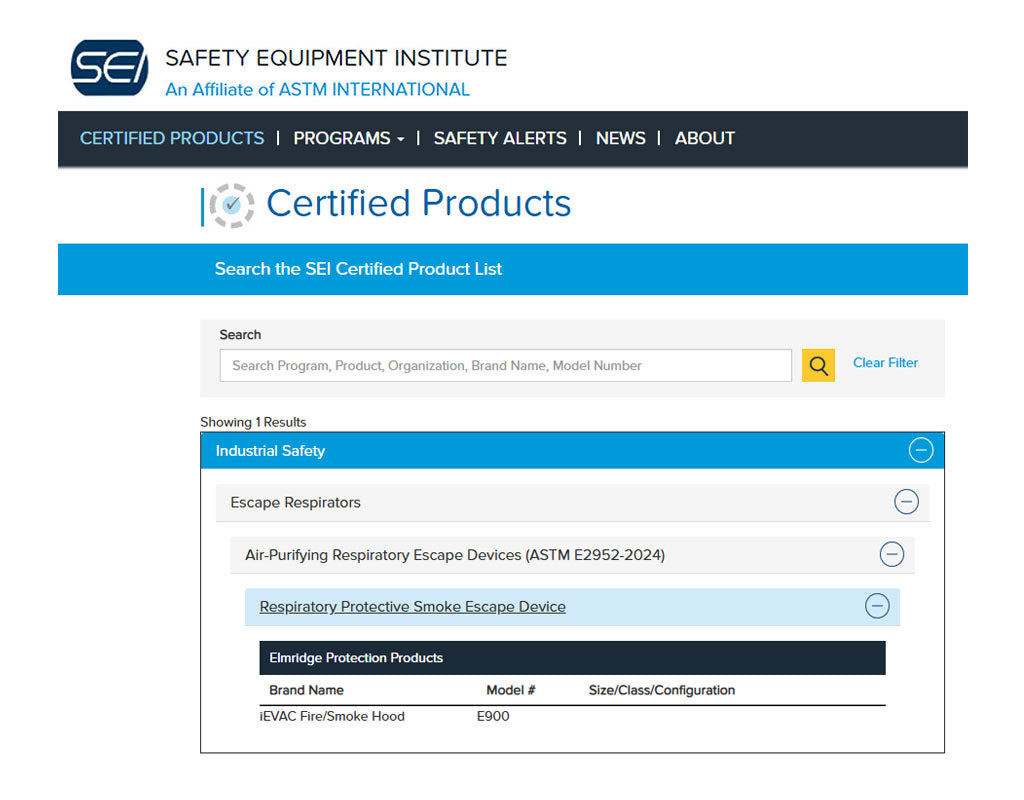Select the Elmridge Protection Products header
This screenshot has height=800, width=1024.
coord(572,658)
